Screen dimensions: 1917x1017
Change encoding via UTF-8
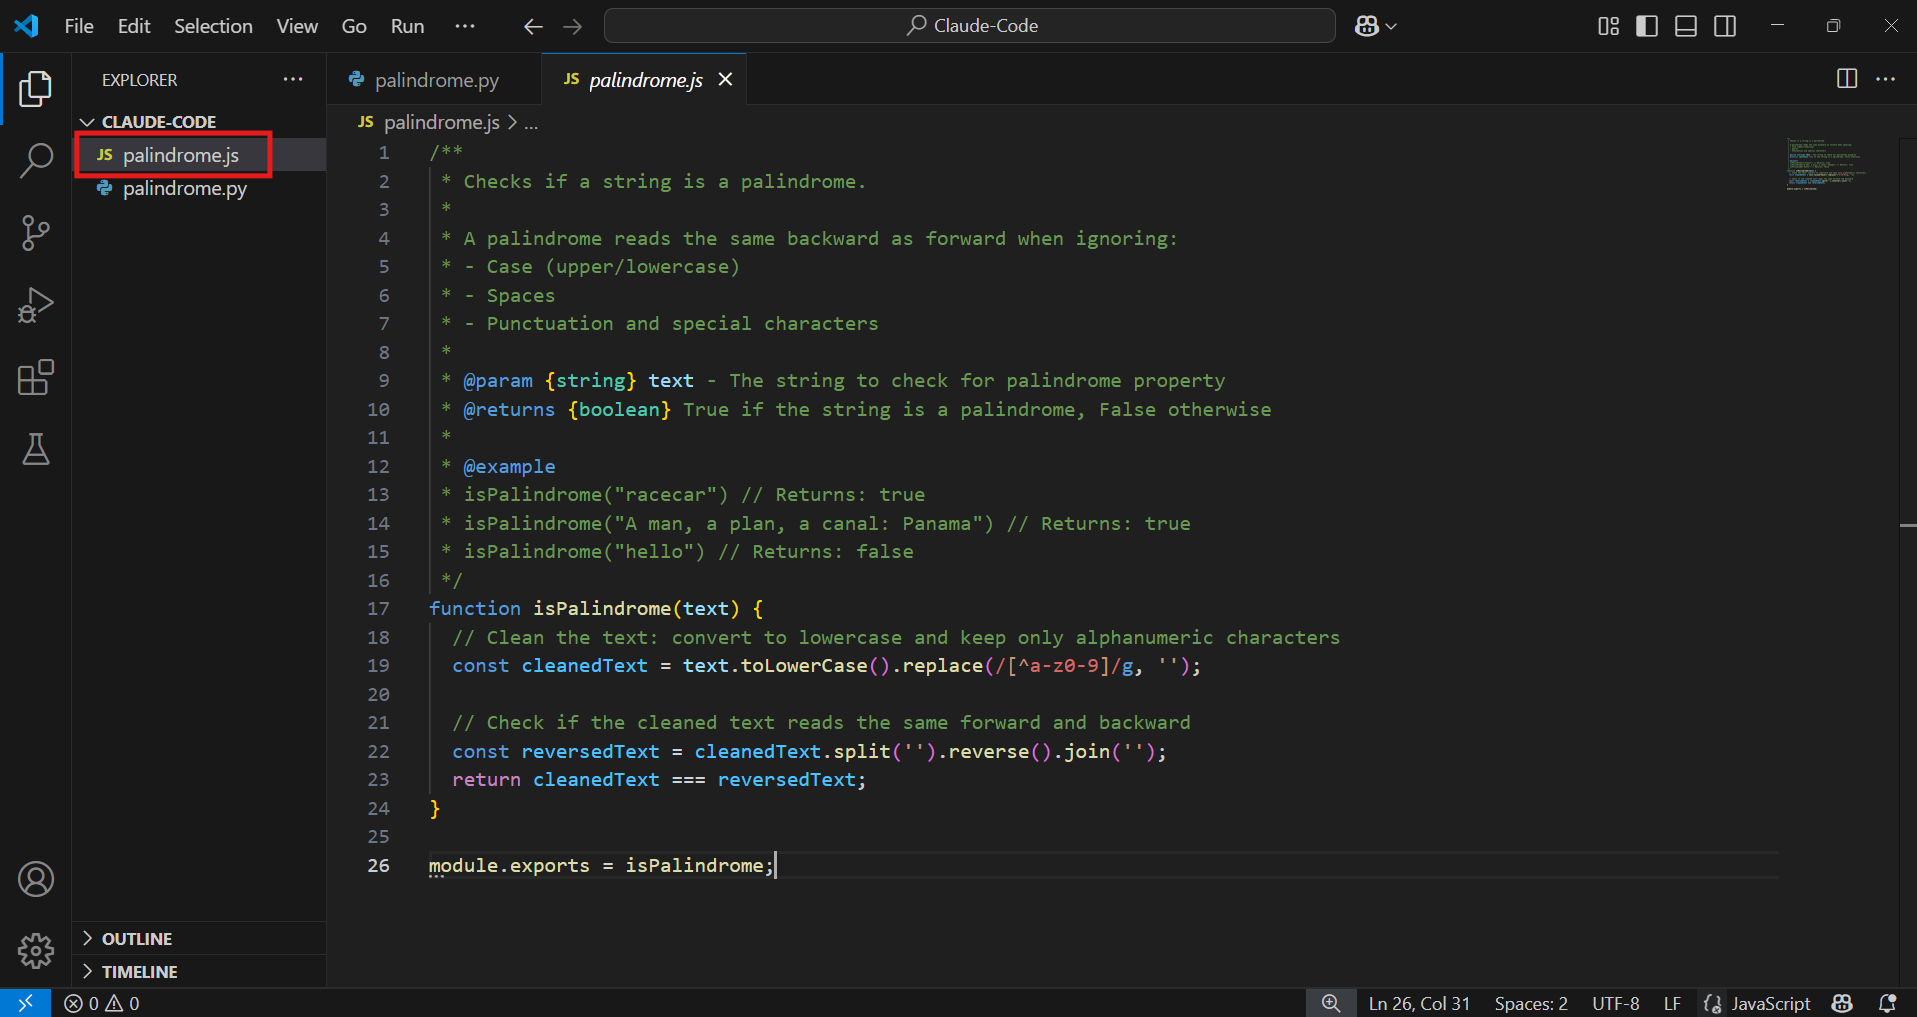tap(1616, 1003)
